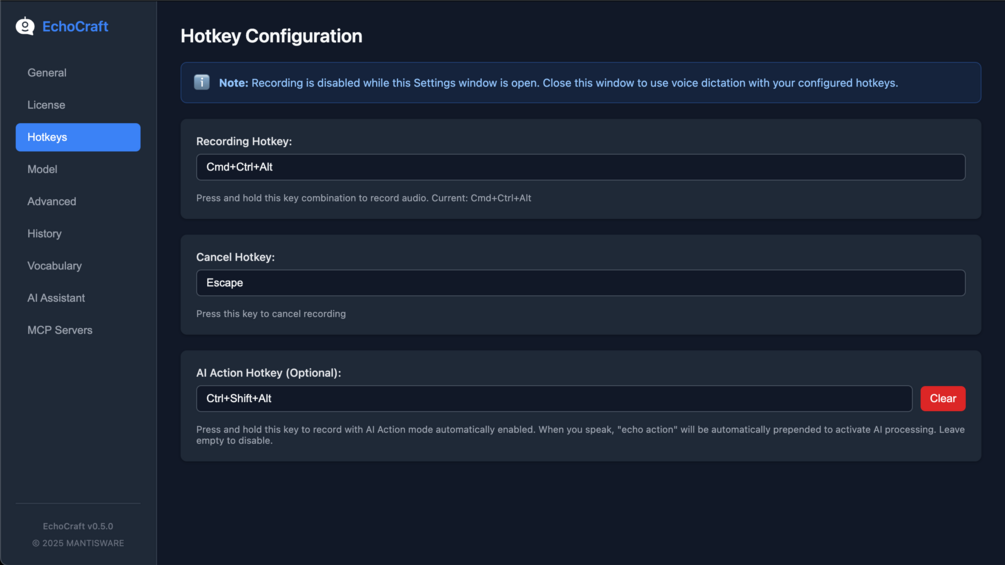Click the EchoCraft logo icon
The image size is (1005, 565).
click(x=25, y=27)
